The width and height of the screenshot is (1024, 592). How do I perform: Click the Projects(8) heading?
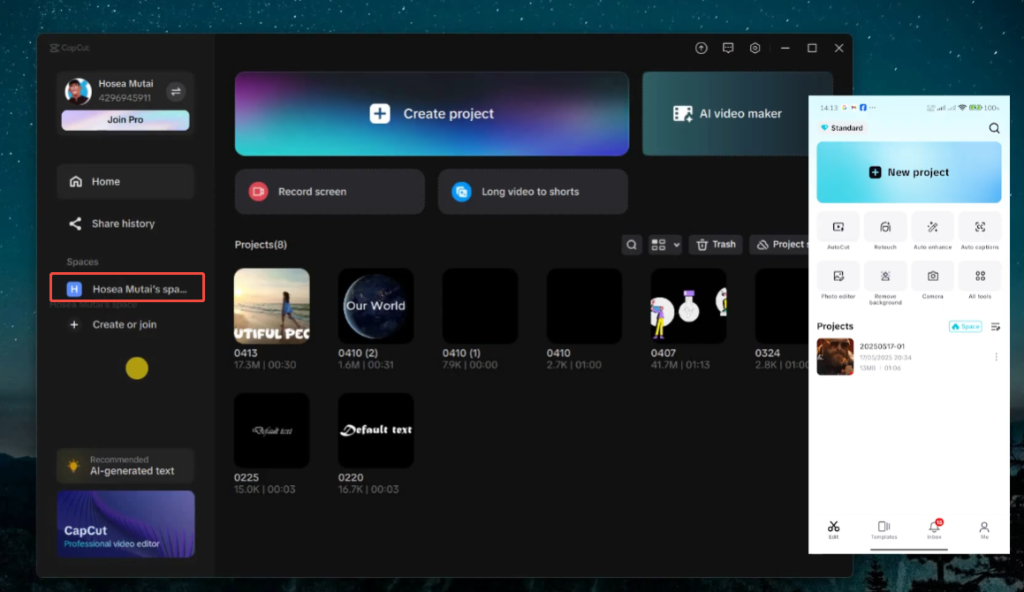[261, 245]
